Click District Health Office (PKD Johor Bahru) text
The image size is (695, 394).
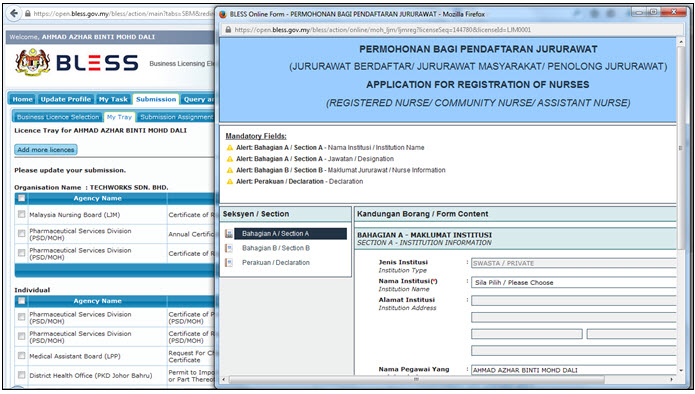(90, 376)
